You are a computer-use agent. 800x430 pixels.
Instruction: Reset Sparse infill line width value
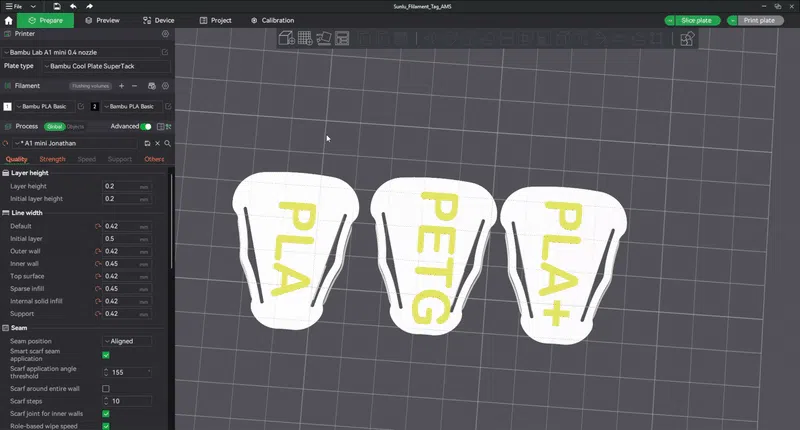pos(97,289)
